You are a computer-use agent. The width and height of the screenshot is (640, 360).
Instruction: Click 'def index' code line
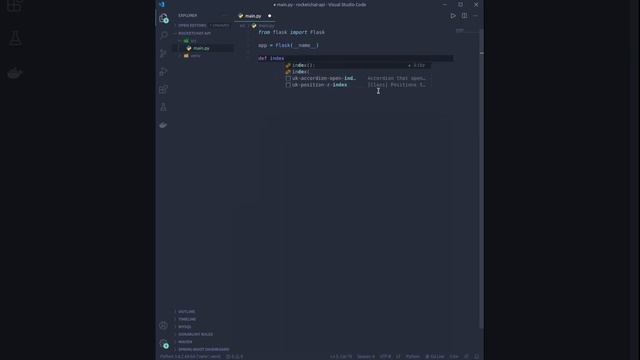(271, 58)
